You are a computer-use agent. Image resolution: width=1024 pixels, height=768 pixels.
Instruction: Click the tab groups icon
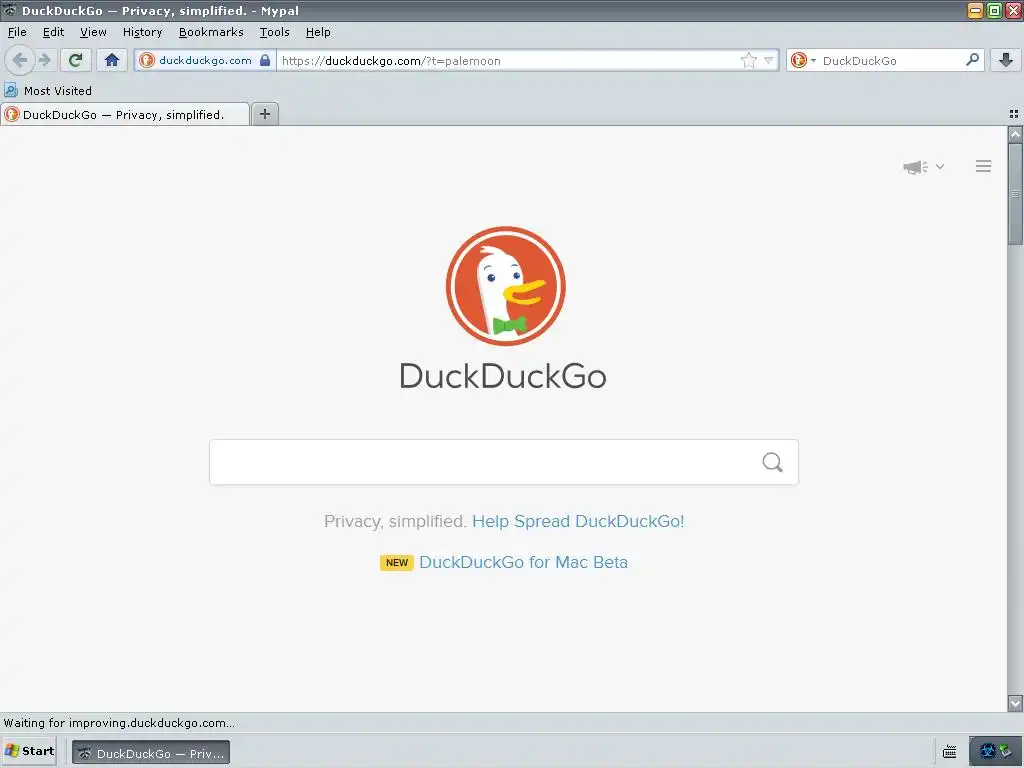(x=1014, y=114)
